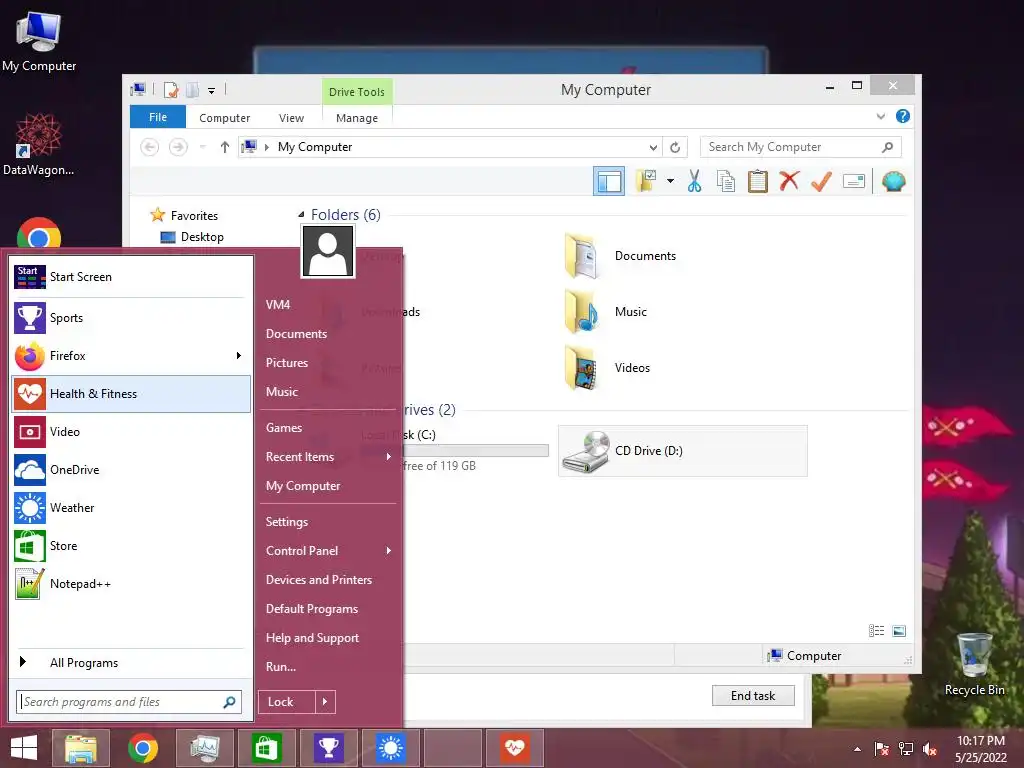Open File Explorer from the taskbar

(x=81, y=748)
